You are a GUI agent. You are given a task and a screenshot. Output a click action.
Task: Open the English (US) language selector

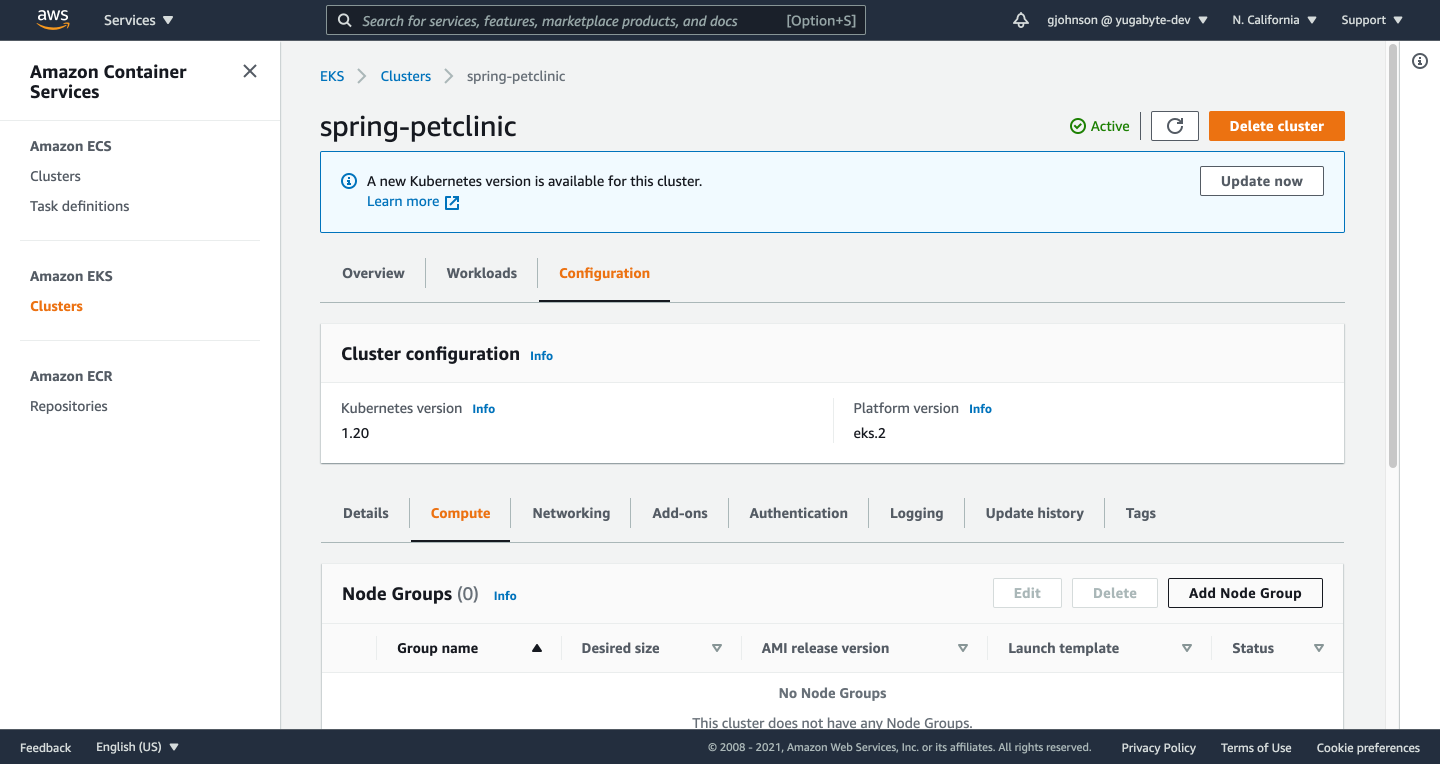click(x=137, y=746)
